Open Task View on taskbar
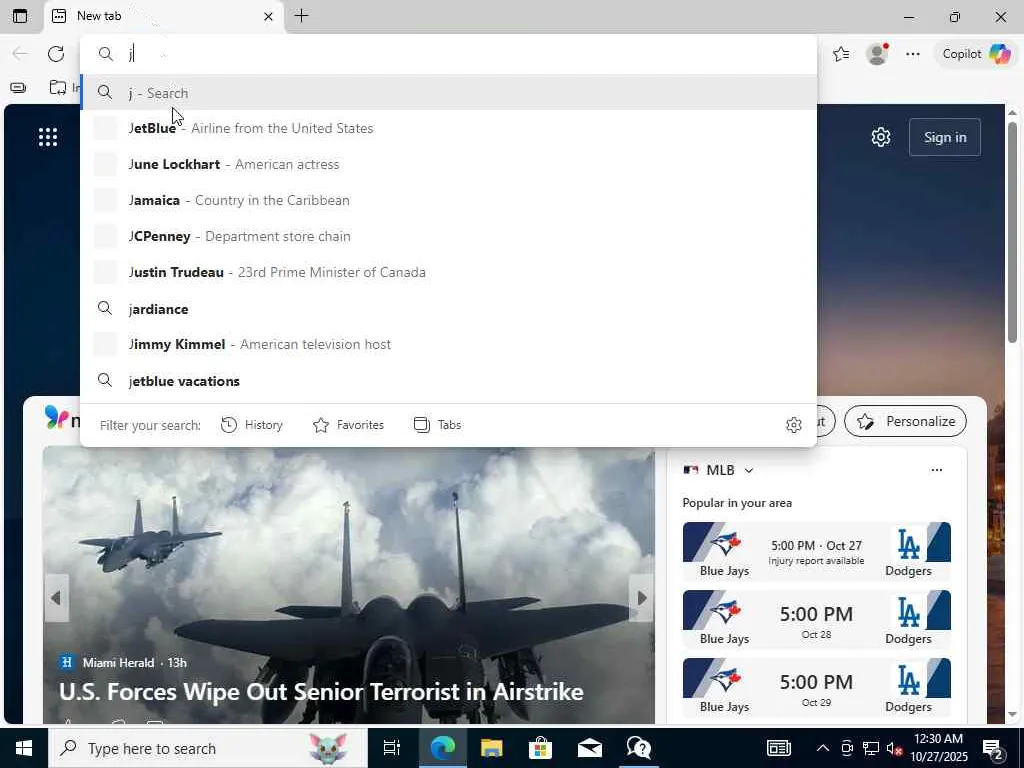This screenshot has height=768, width=1024. [x=392, y=748]
